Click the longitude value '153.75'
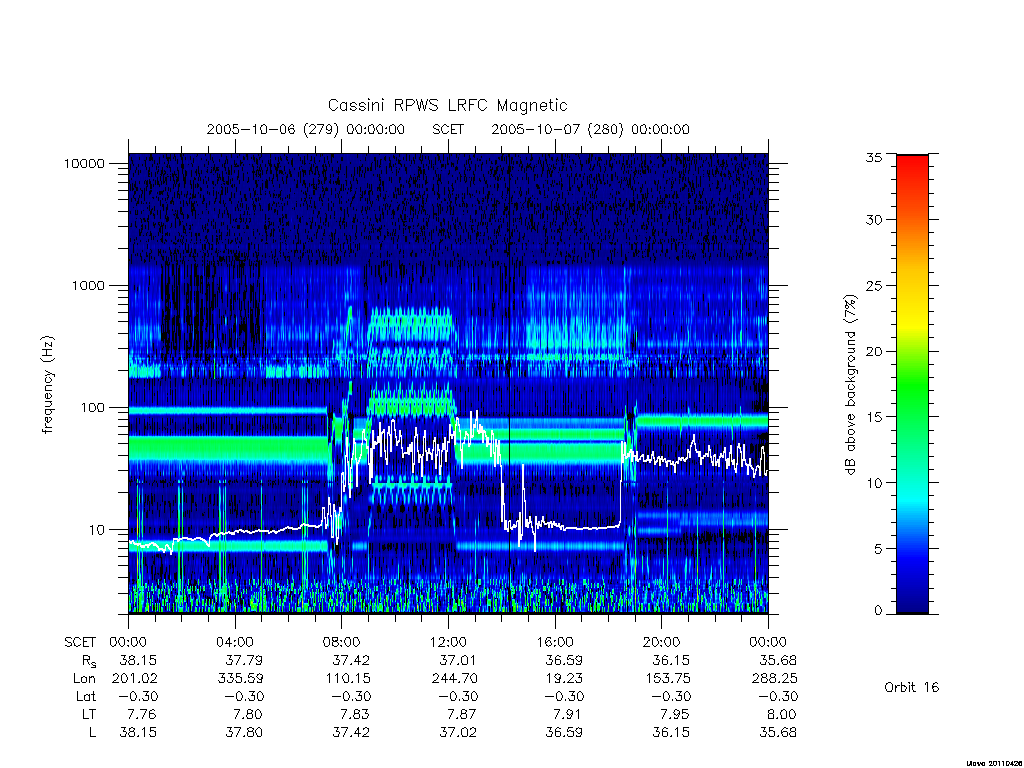 pyautogui.click(x=667, y=679)
